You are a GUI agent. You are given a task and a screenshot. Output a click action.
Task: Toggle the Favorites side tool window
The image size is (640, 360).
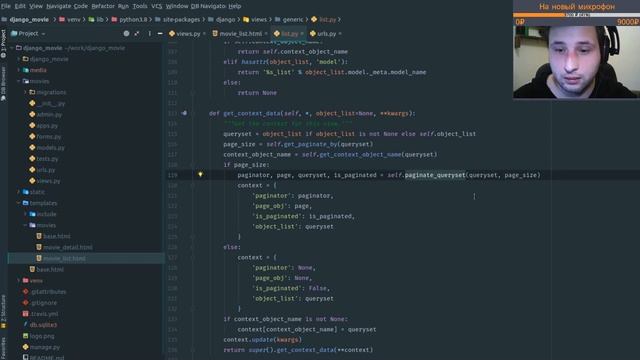(x=3, y=348)
